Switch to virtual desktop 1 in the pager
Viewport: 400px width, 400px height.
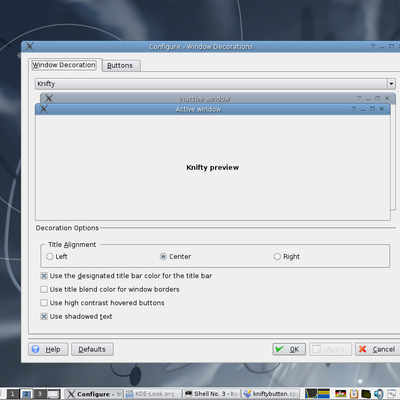click(13, 394)
